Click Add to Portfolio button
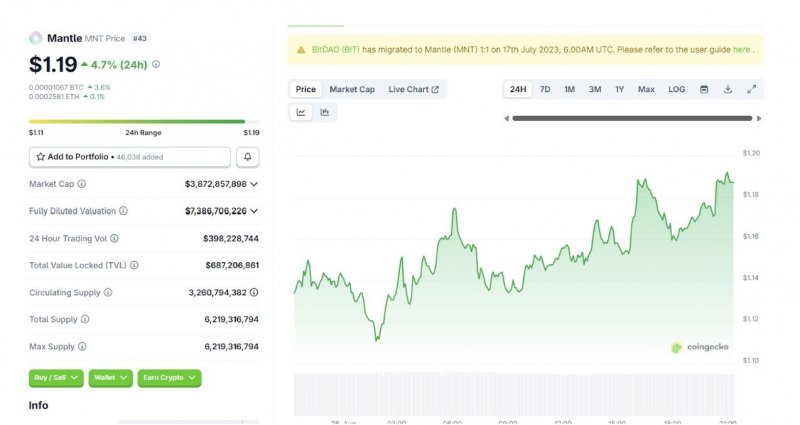Screen dimensions: 800x425 130,157
